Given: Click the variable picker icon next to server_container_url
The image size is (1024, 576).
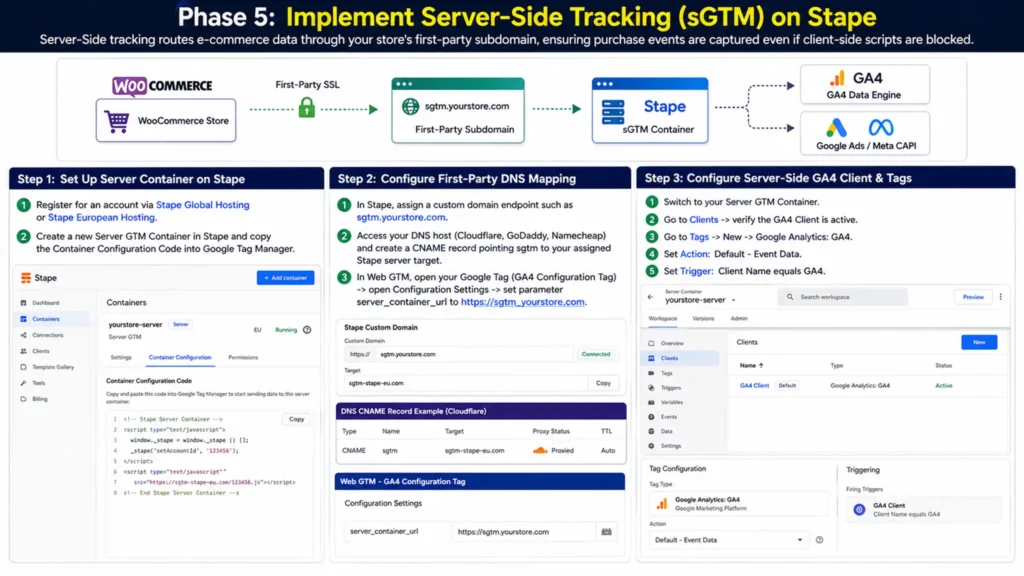Looking at the screenshot, I should 606,532.
